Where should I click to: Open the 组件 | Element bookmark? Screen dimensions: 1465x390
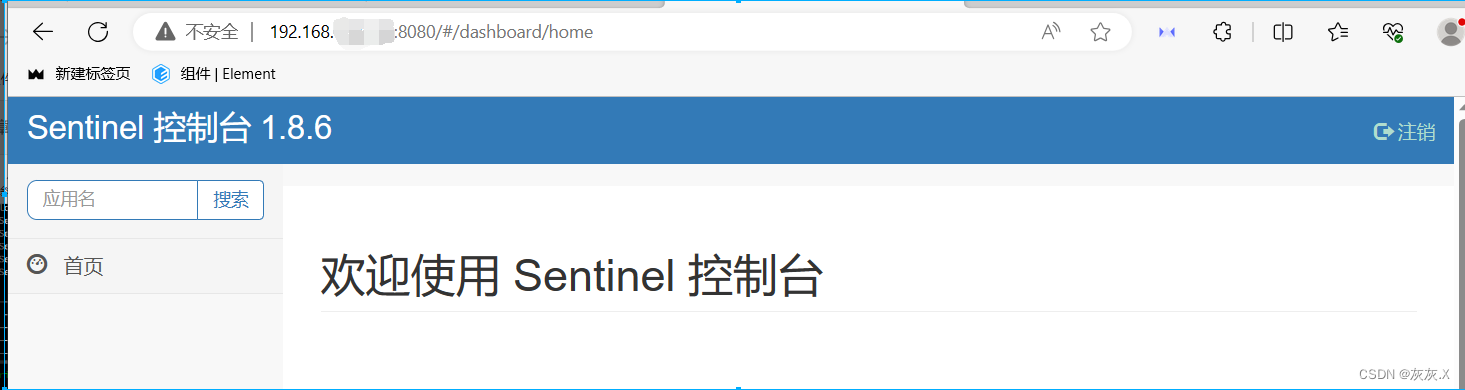(x=214, y=74)
